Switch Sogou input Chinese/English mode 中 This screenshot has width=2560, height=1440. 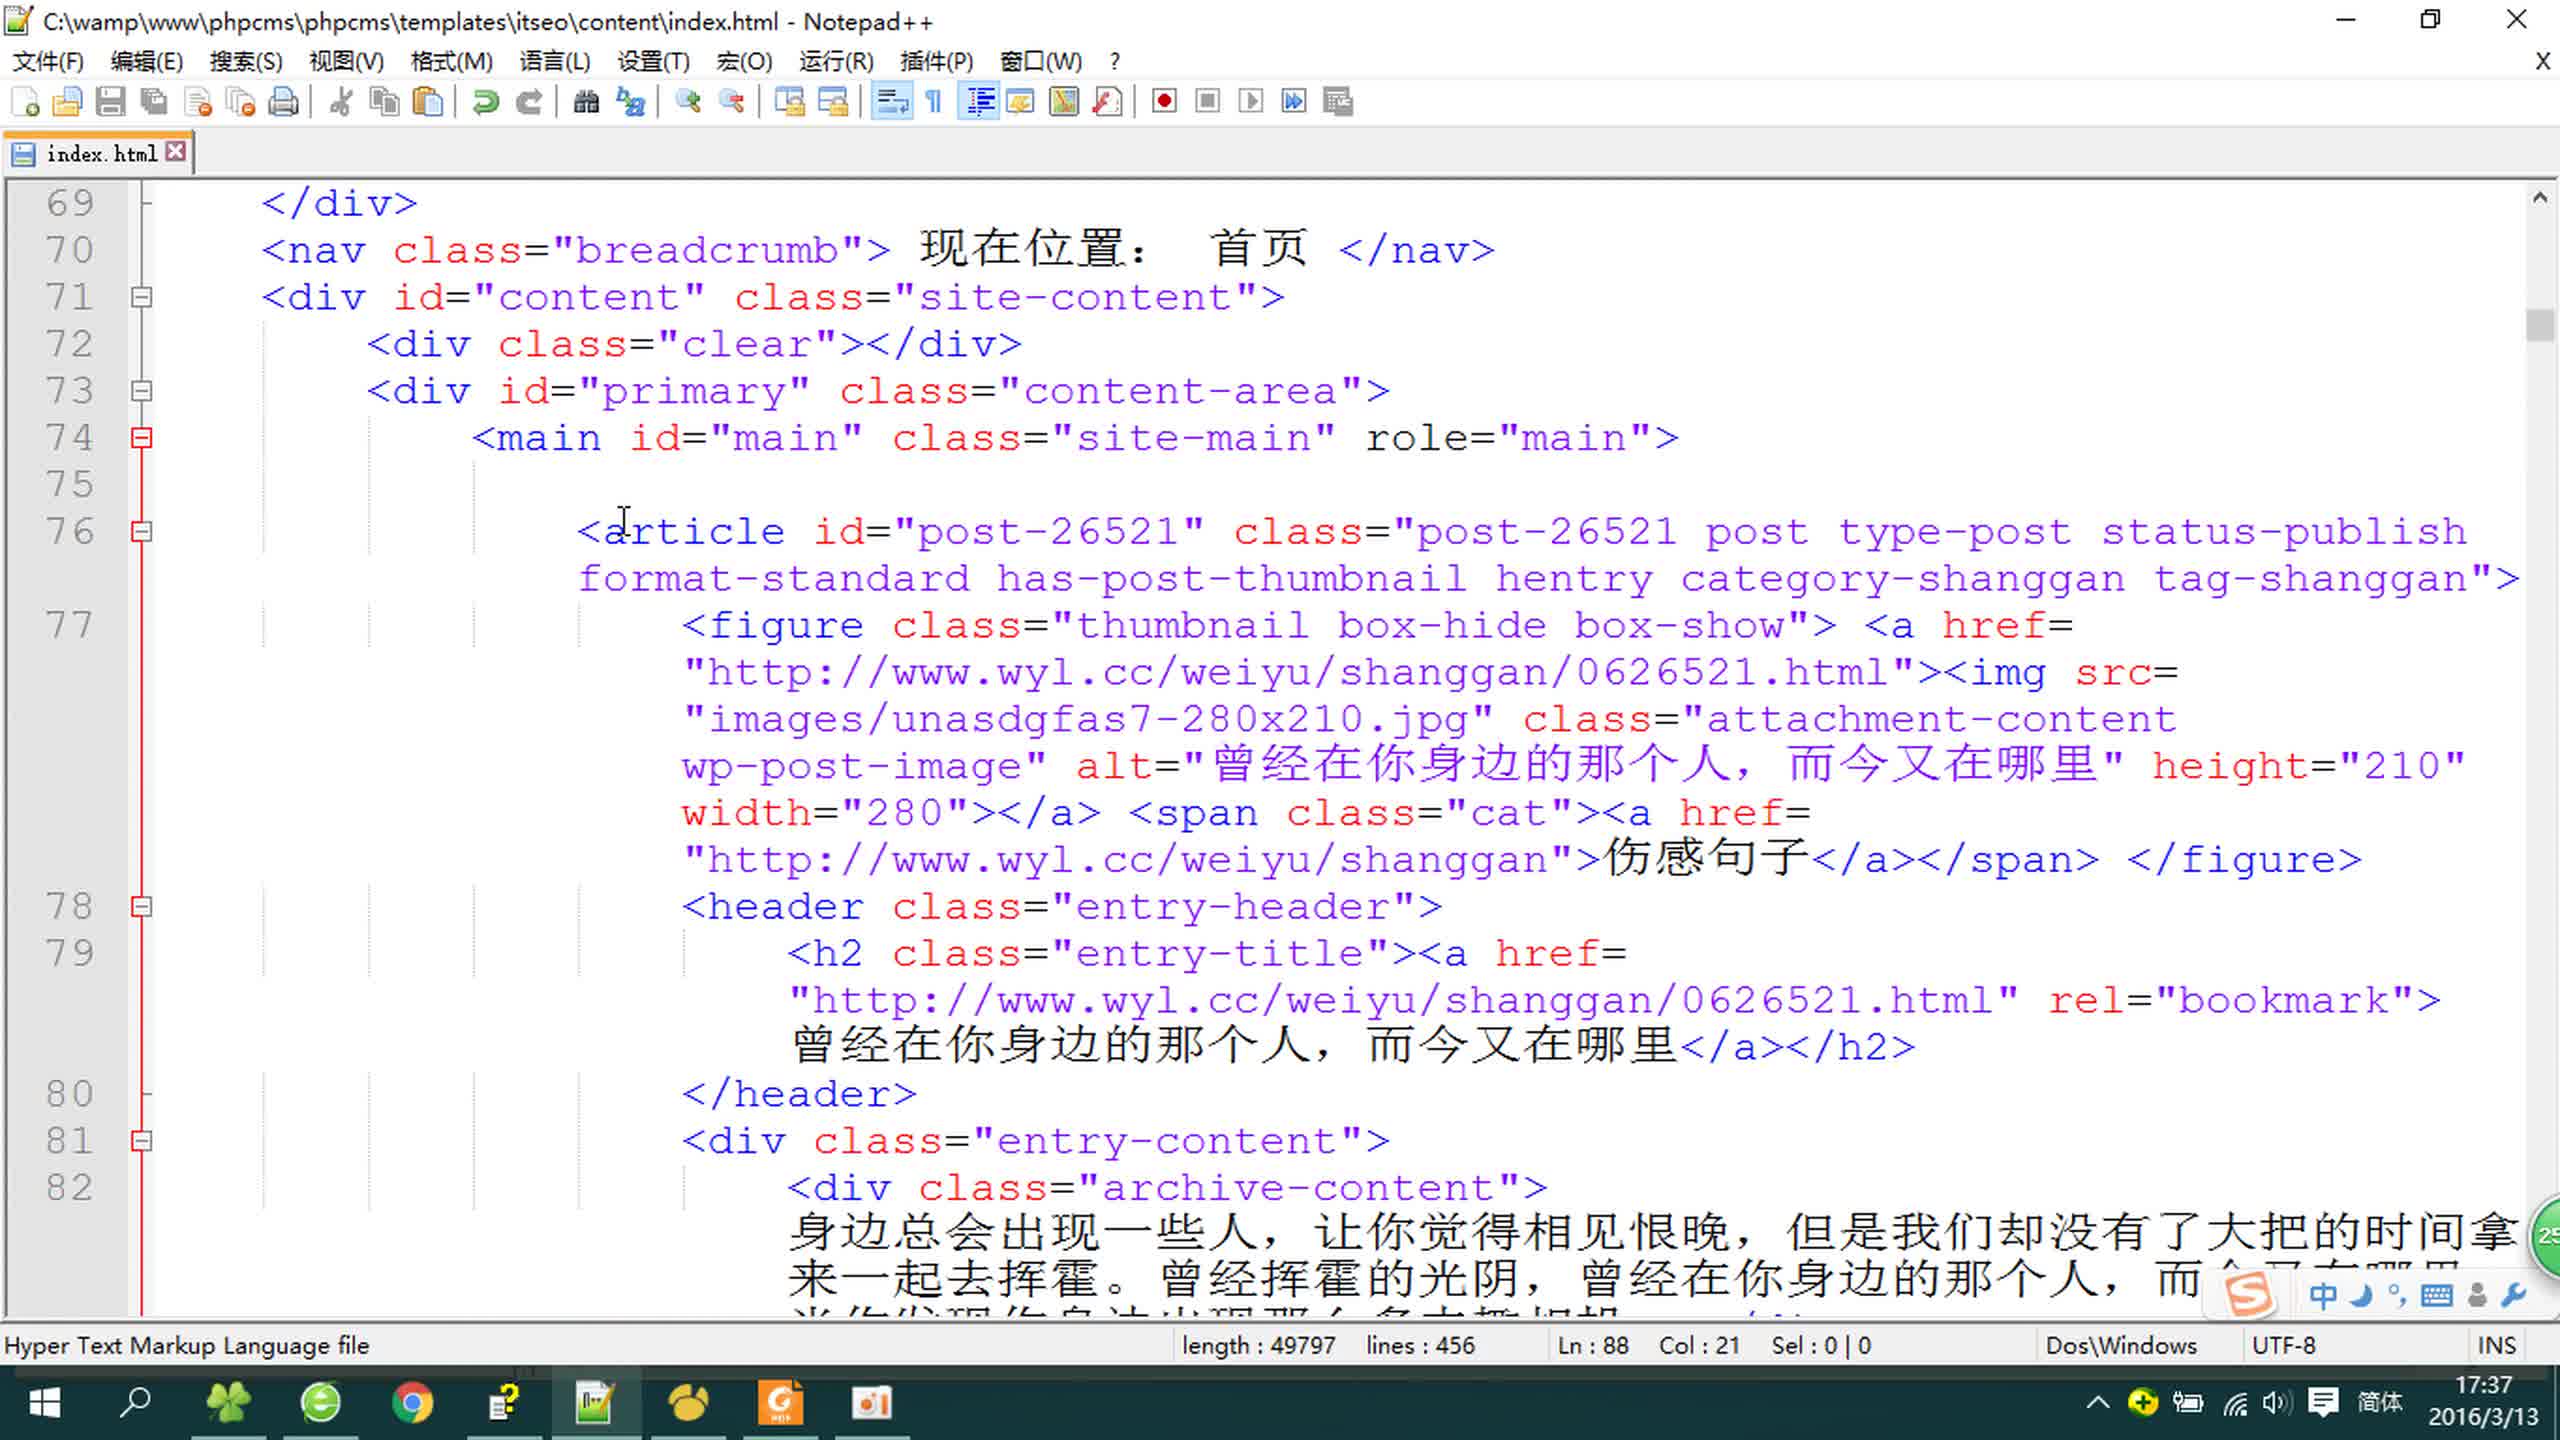(2322, 1296)
